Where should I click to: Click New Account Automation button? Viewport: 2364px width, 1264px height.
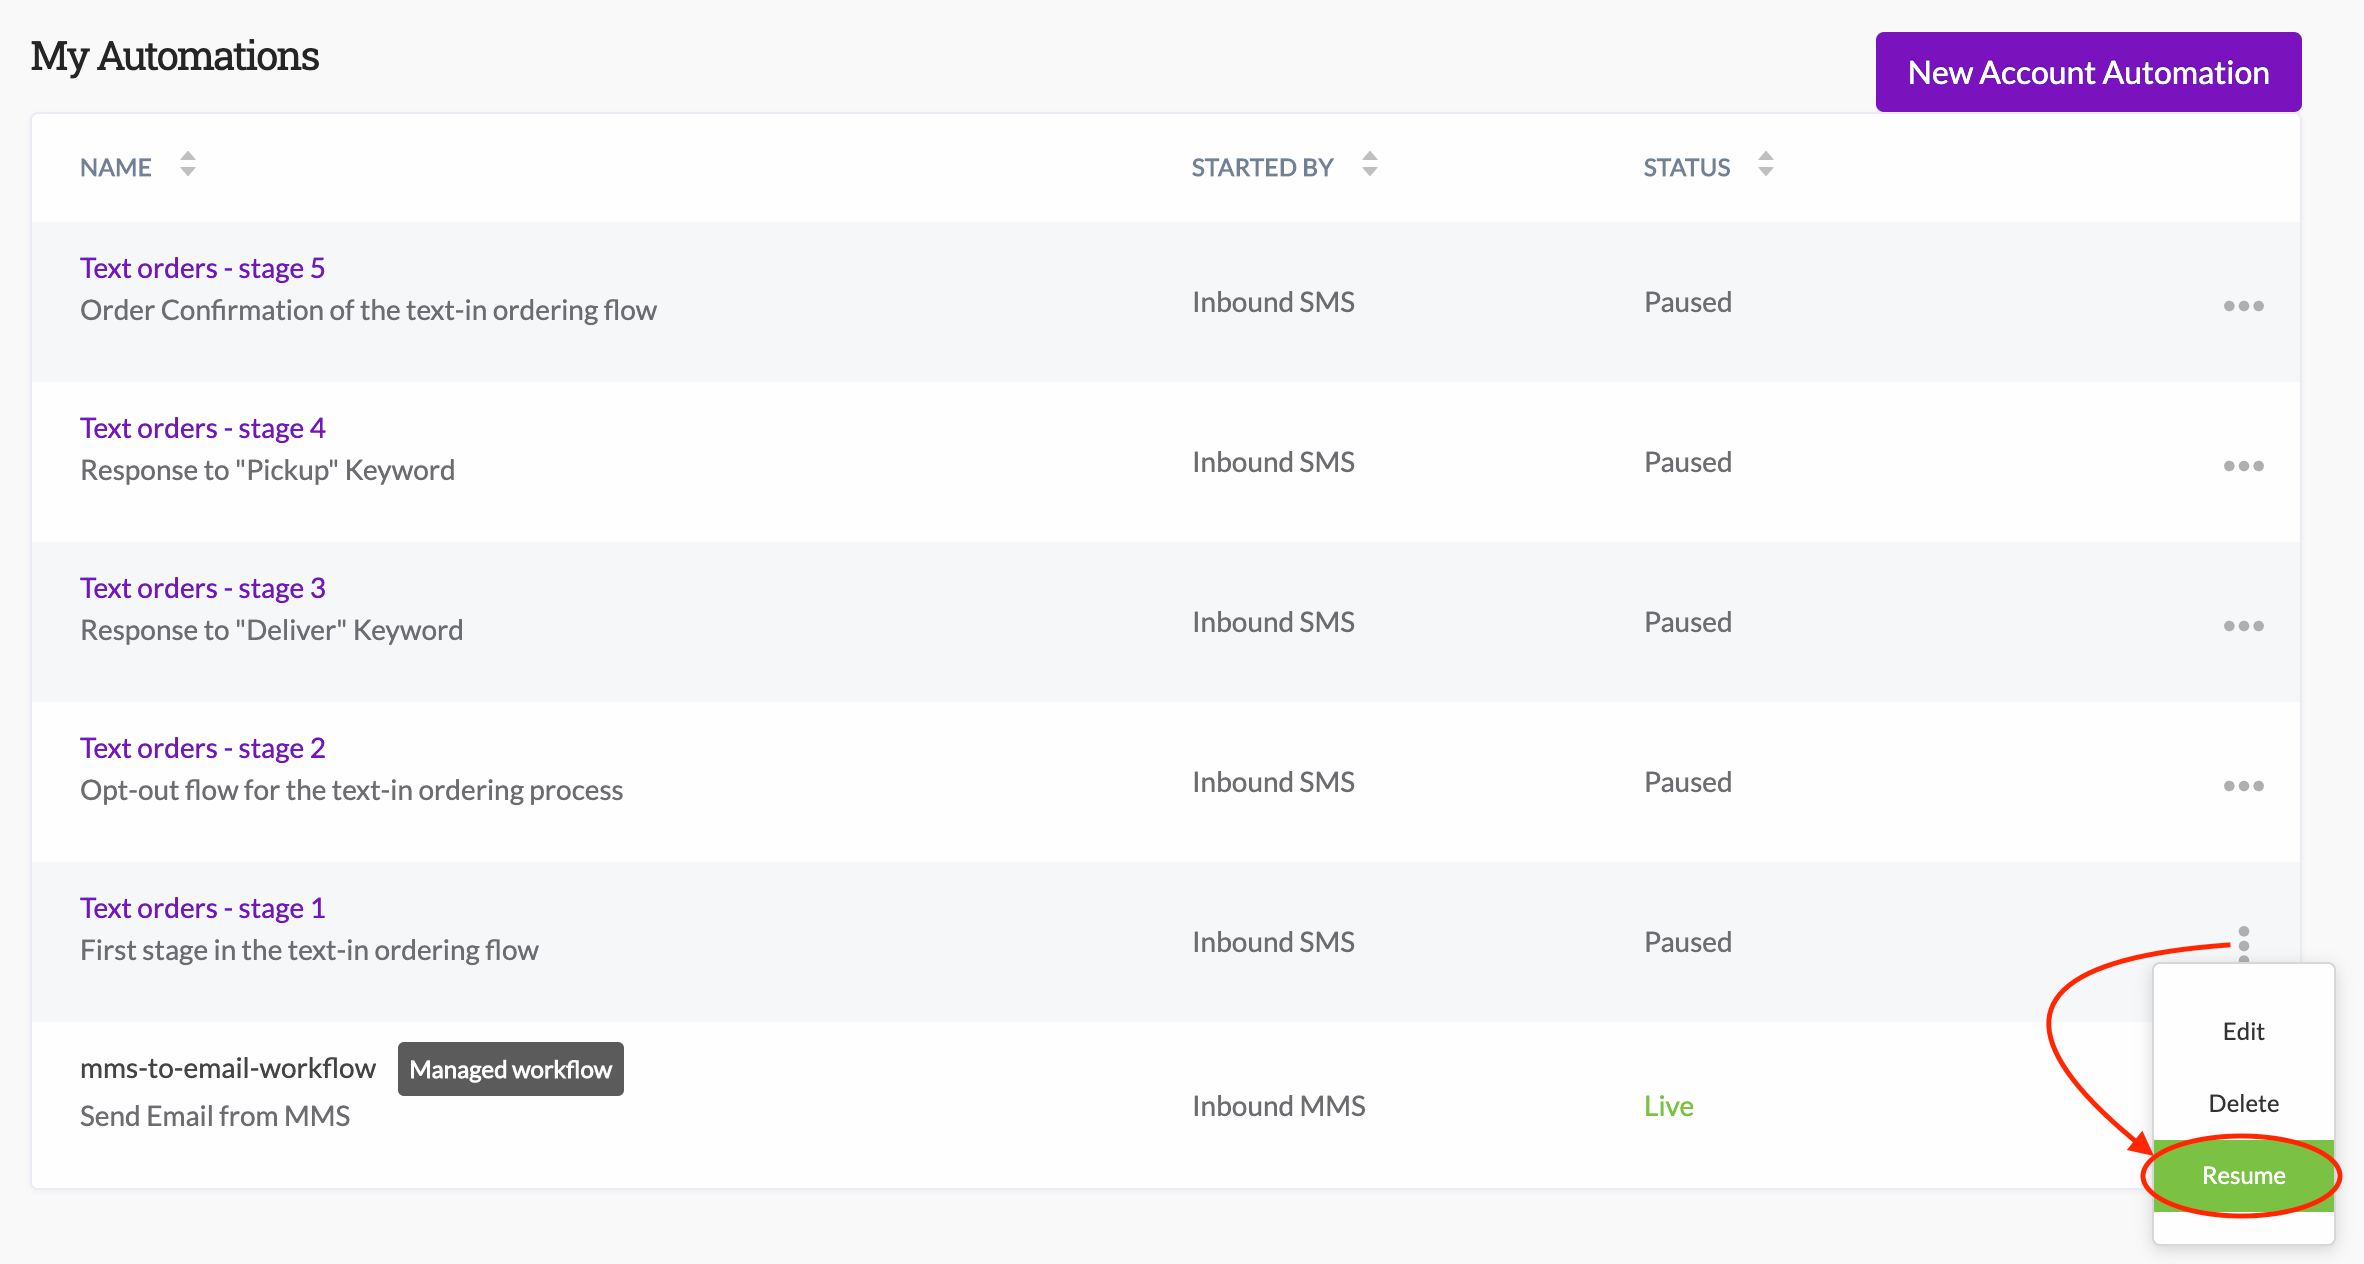click(x=2088, y=72)
